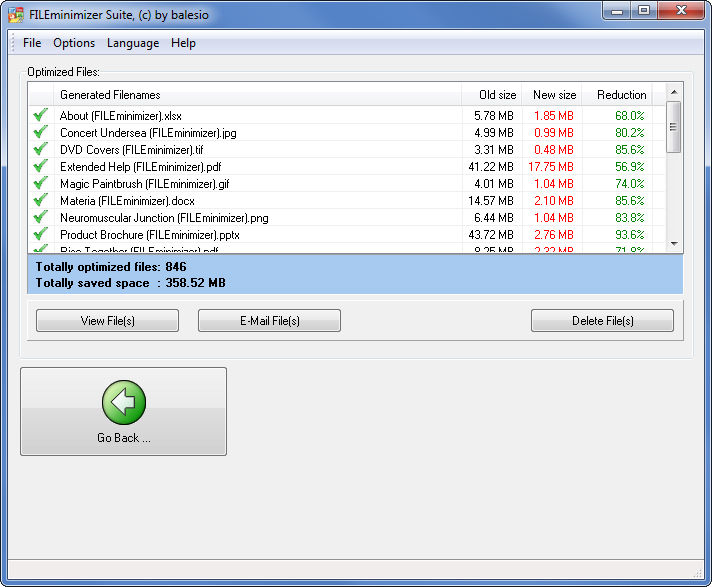The width and height of the screenshot is (712, 587).
Task: Click green checkmark for Magic Paintbrush gif
Action: pyautogui.click(x=40, y=183)
